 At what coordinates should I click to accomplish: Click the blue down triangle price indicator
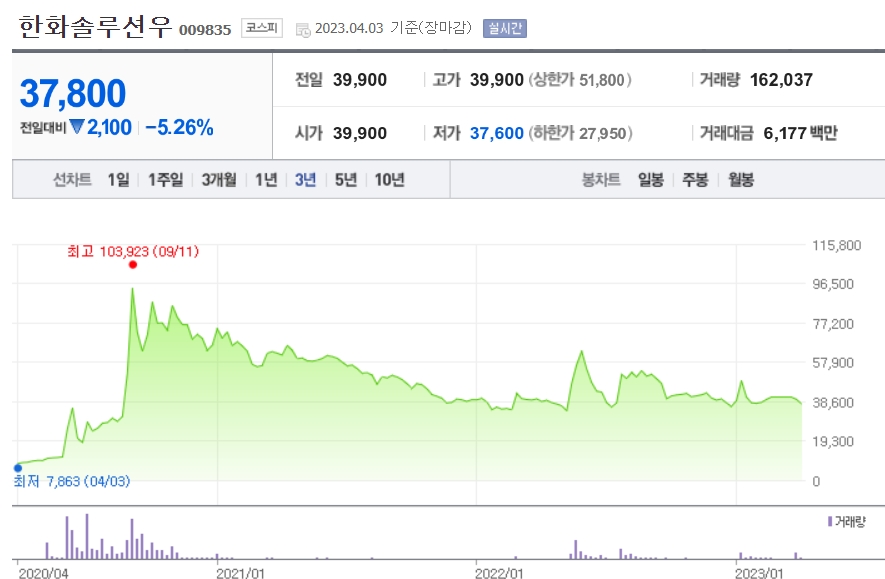(x=77, y=126)
